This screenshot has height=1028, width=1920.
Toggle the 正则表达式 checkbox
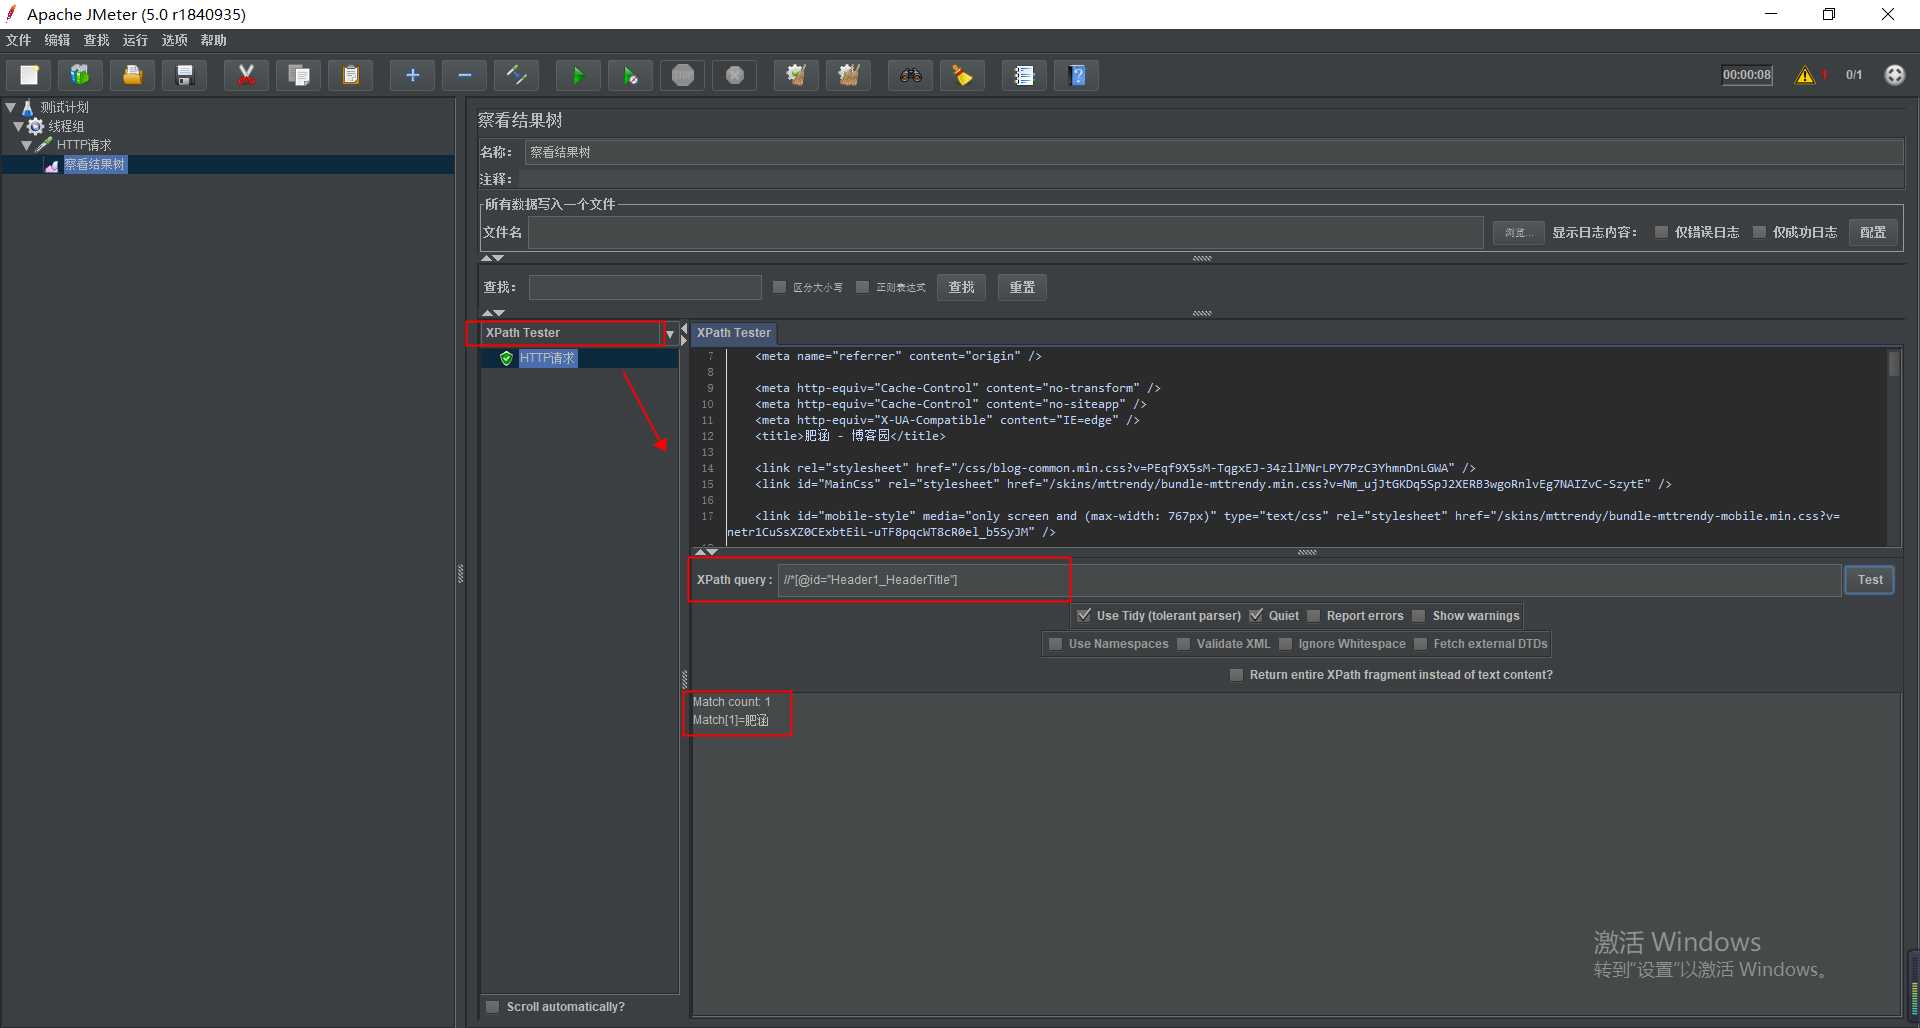(862, 287)
